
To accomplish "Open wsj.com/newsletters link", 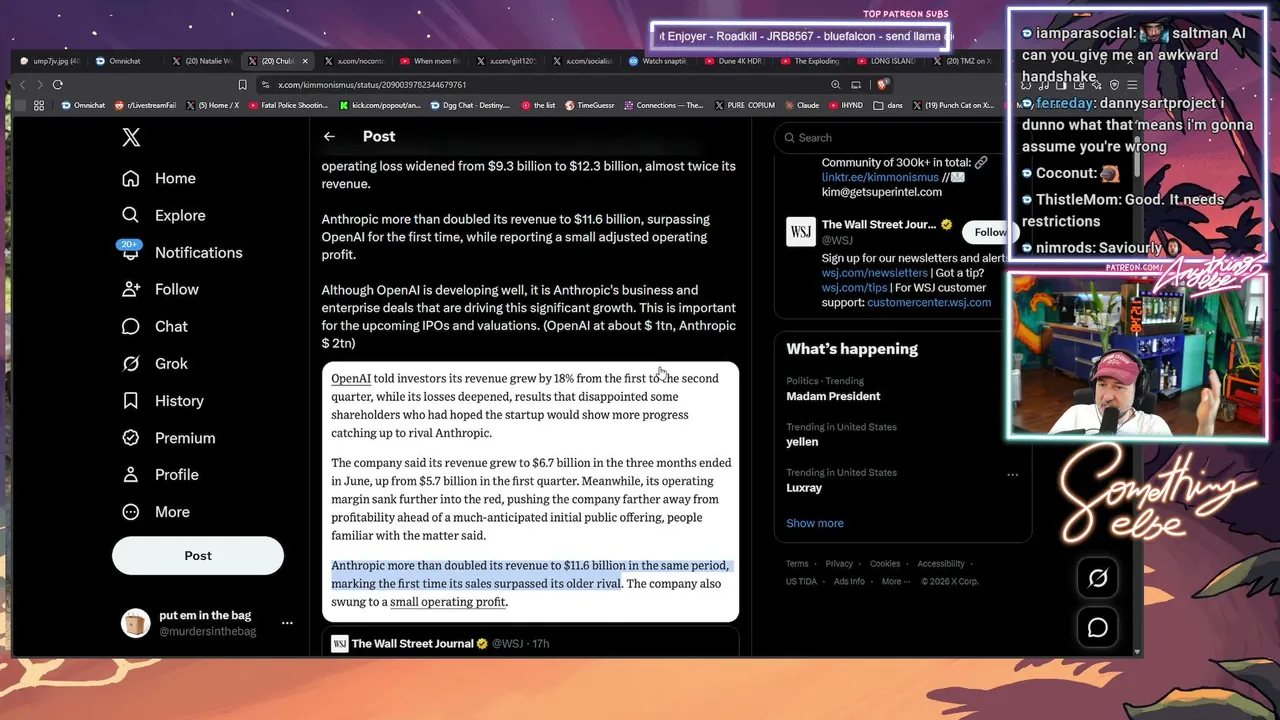I will click(875, 273).
